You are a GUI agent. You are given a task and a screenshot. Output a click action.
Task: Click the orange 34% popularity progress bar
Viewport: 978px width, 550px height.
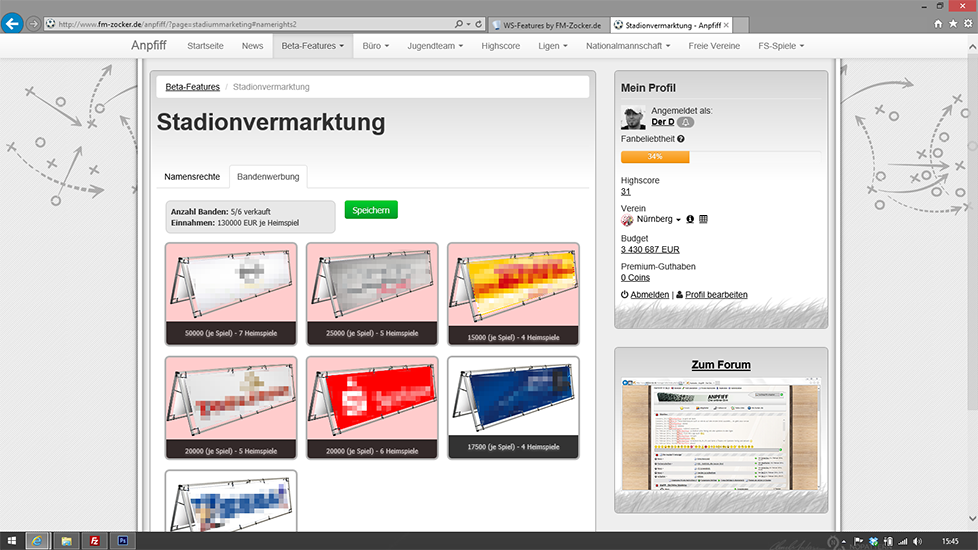pos(655,157)
